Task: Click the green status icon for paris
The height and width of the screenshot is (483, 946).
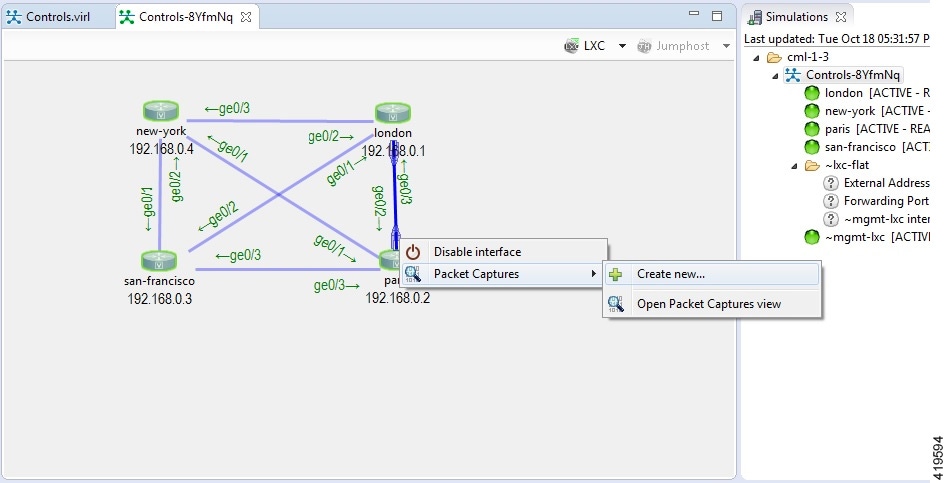Action: (812, 129)
